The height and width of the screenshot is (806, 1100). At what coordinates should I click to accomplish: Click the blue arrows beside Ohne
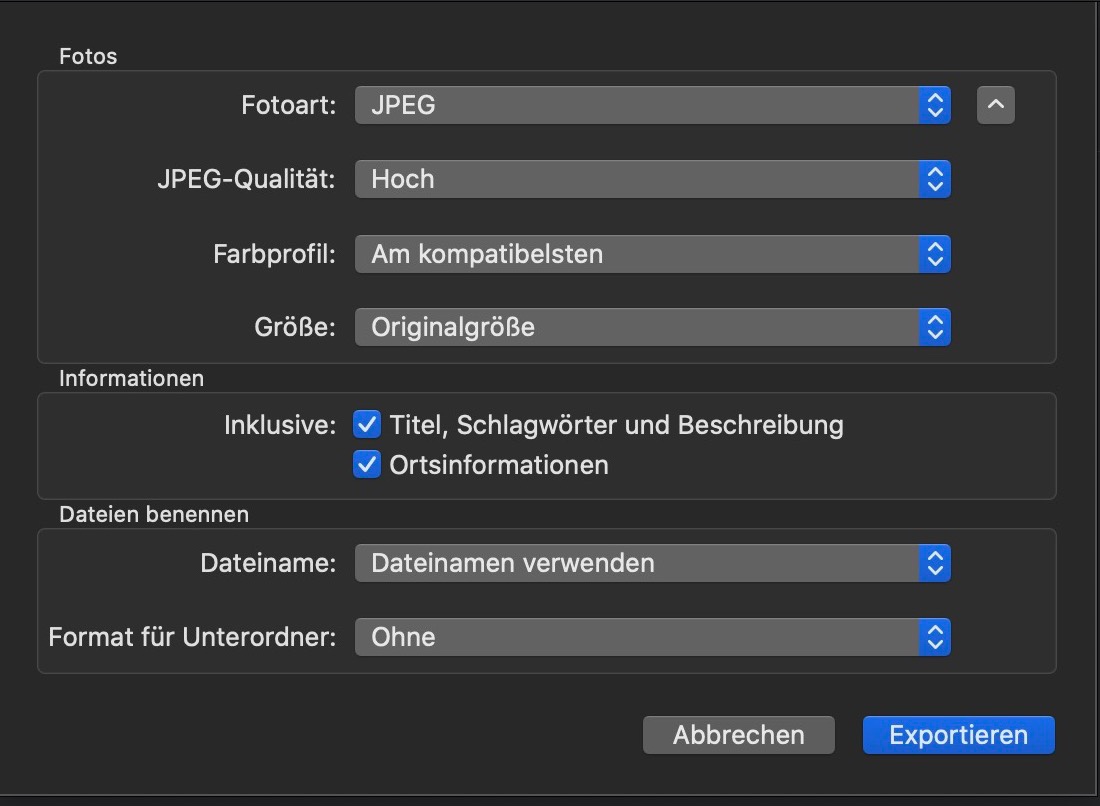935,637
